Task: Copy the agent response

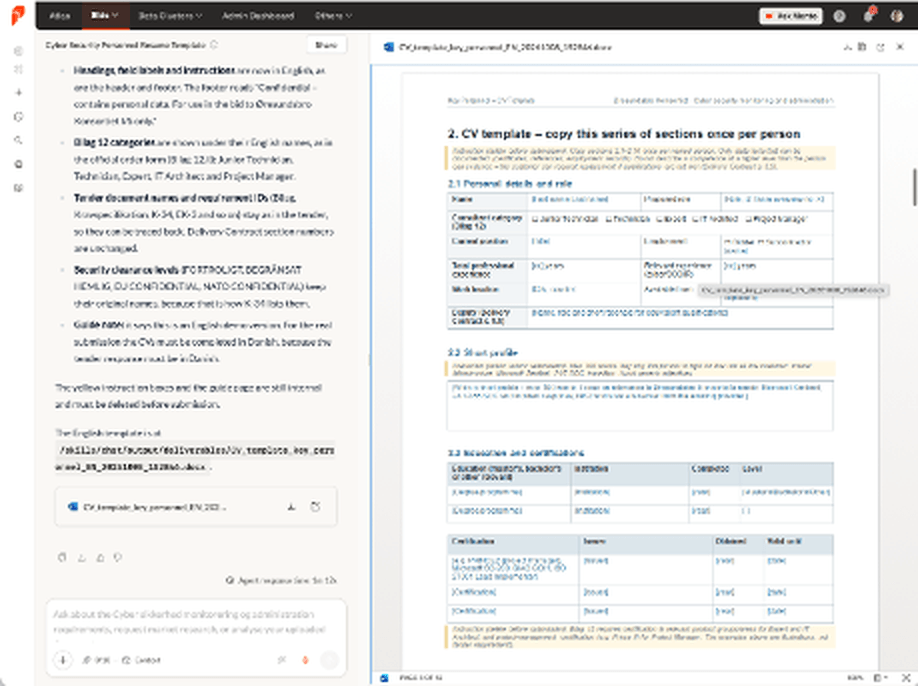Action: pos(62,558)
